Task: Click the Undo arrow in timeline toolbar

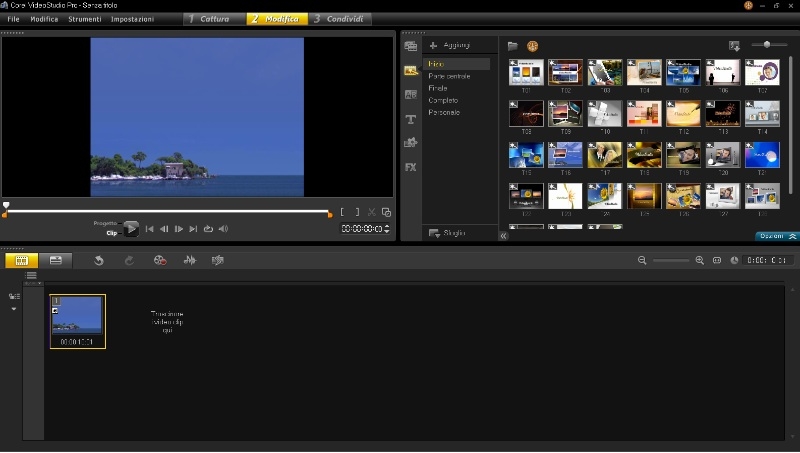Action: (98, 260)
